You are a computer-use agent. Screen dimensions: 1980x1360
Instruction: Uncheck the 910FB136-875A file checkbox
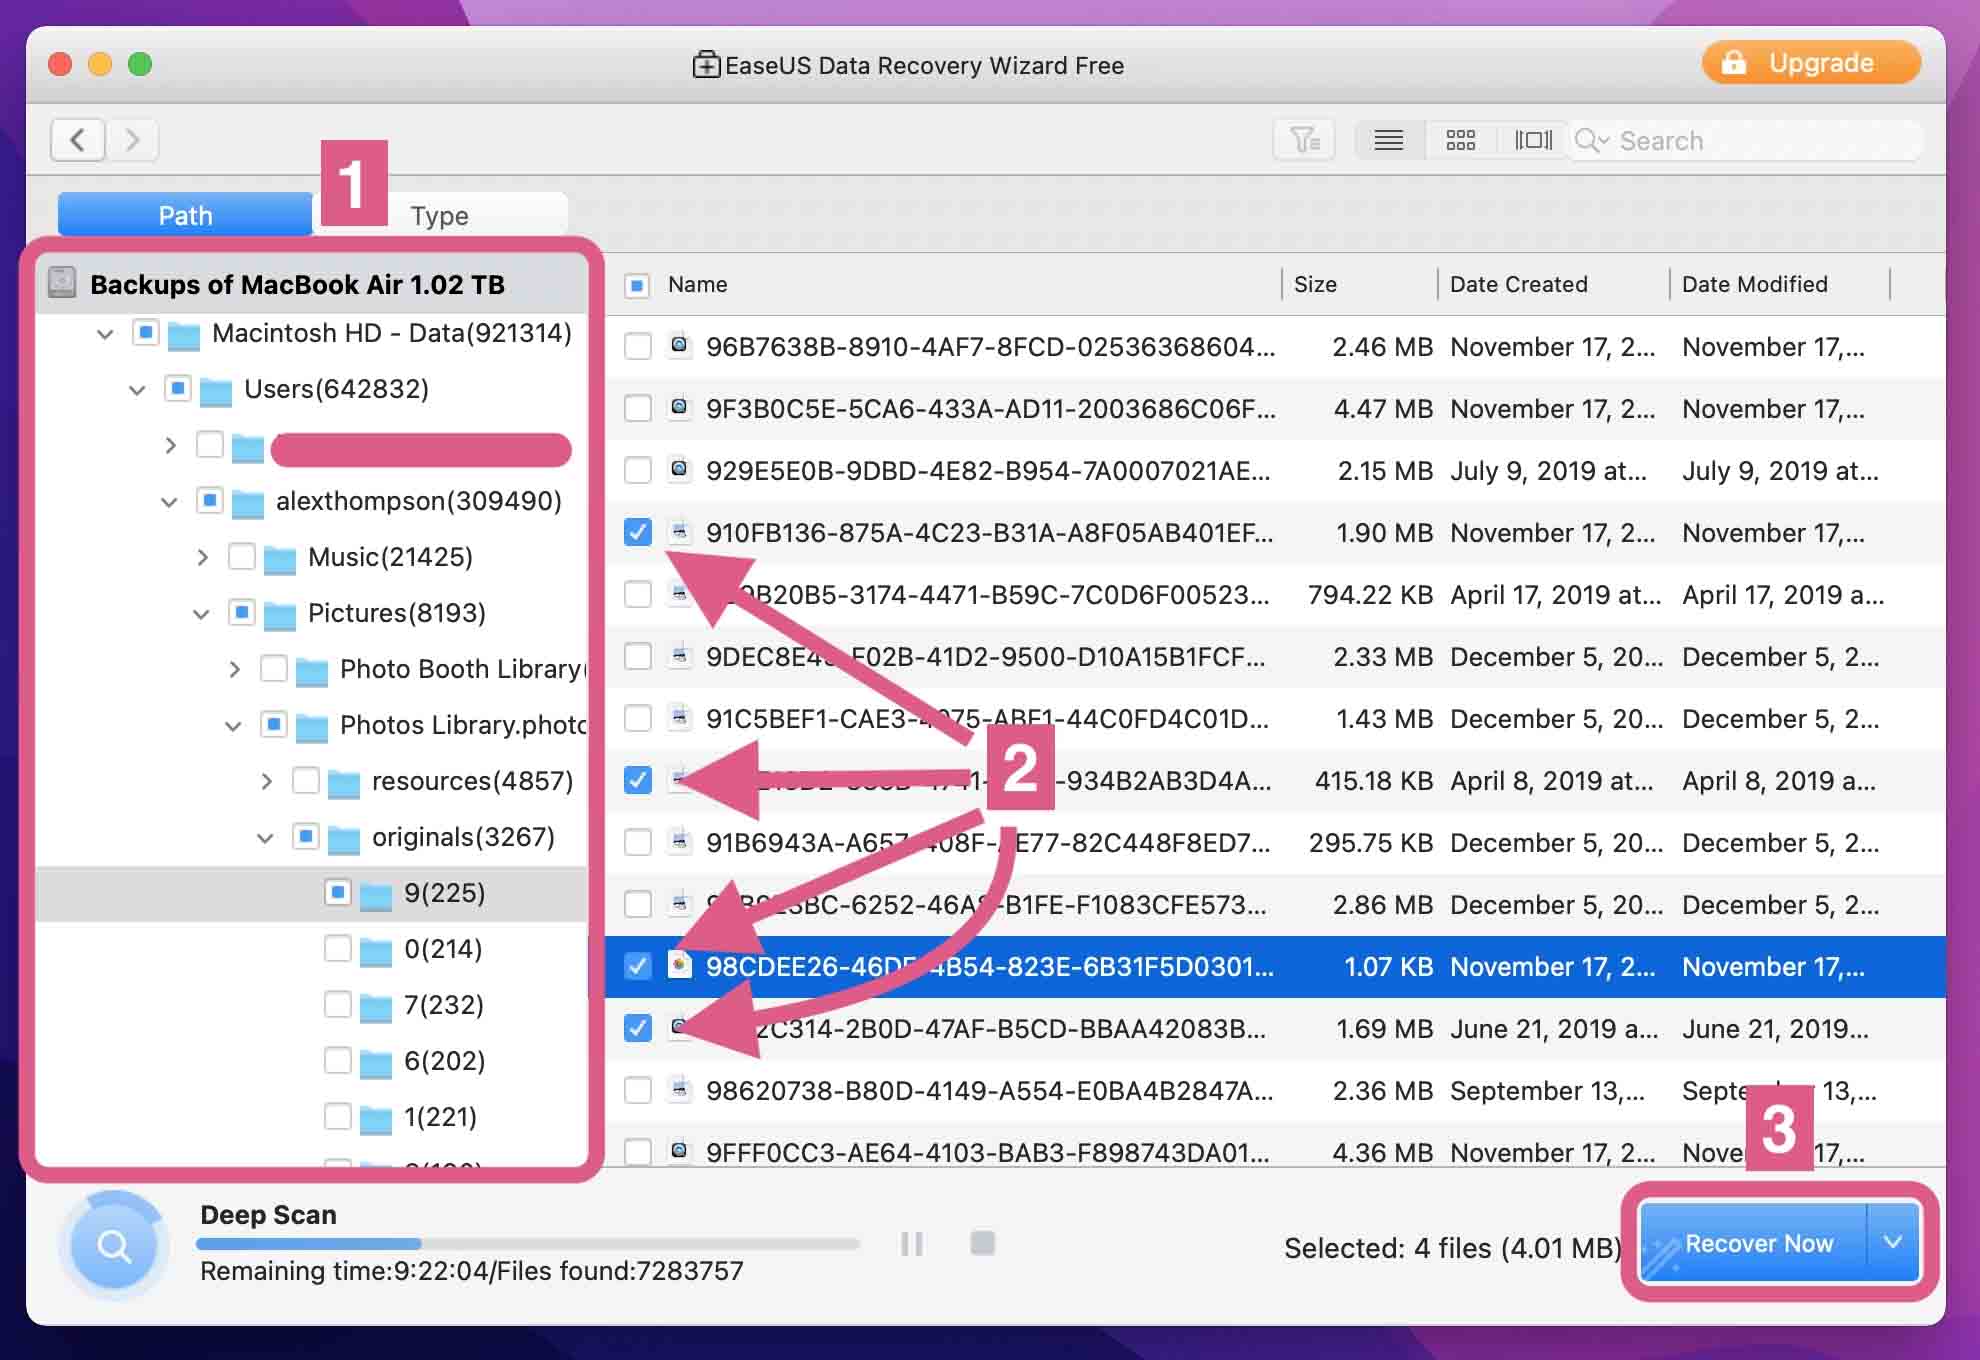(x=637, y=532)
